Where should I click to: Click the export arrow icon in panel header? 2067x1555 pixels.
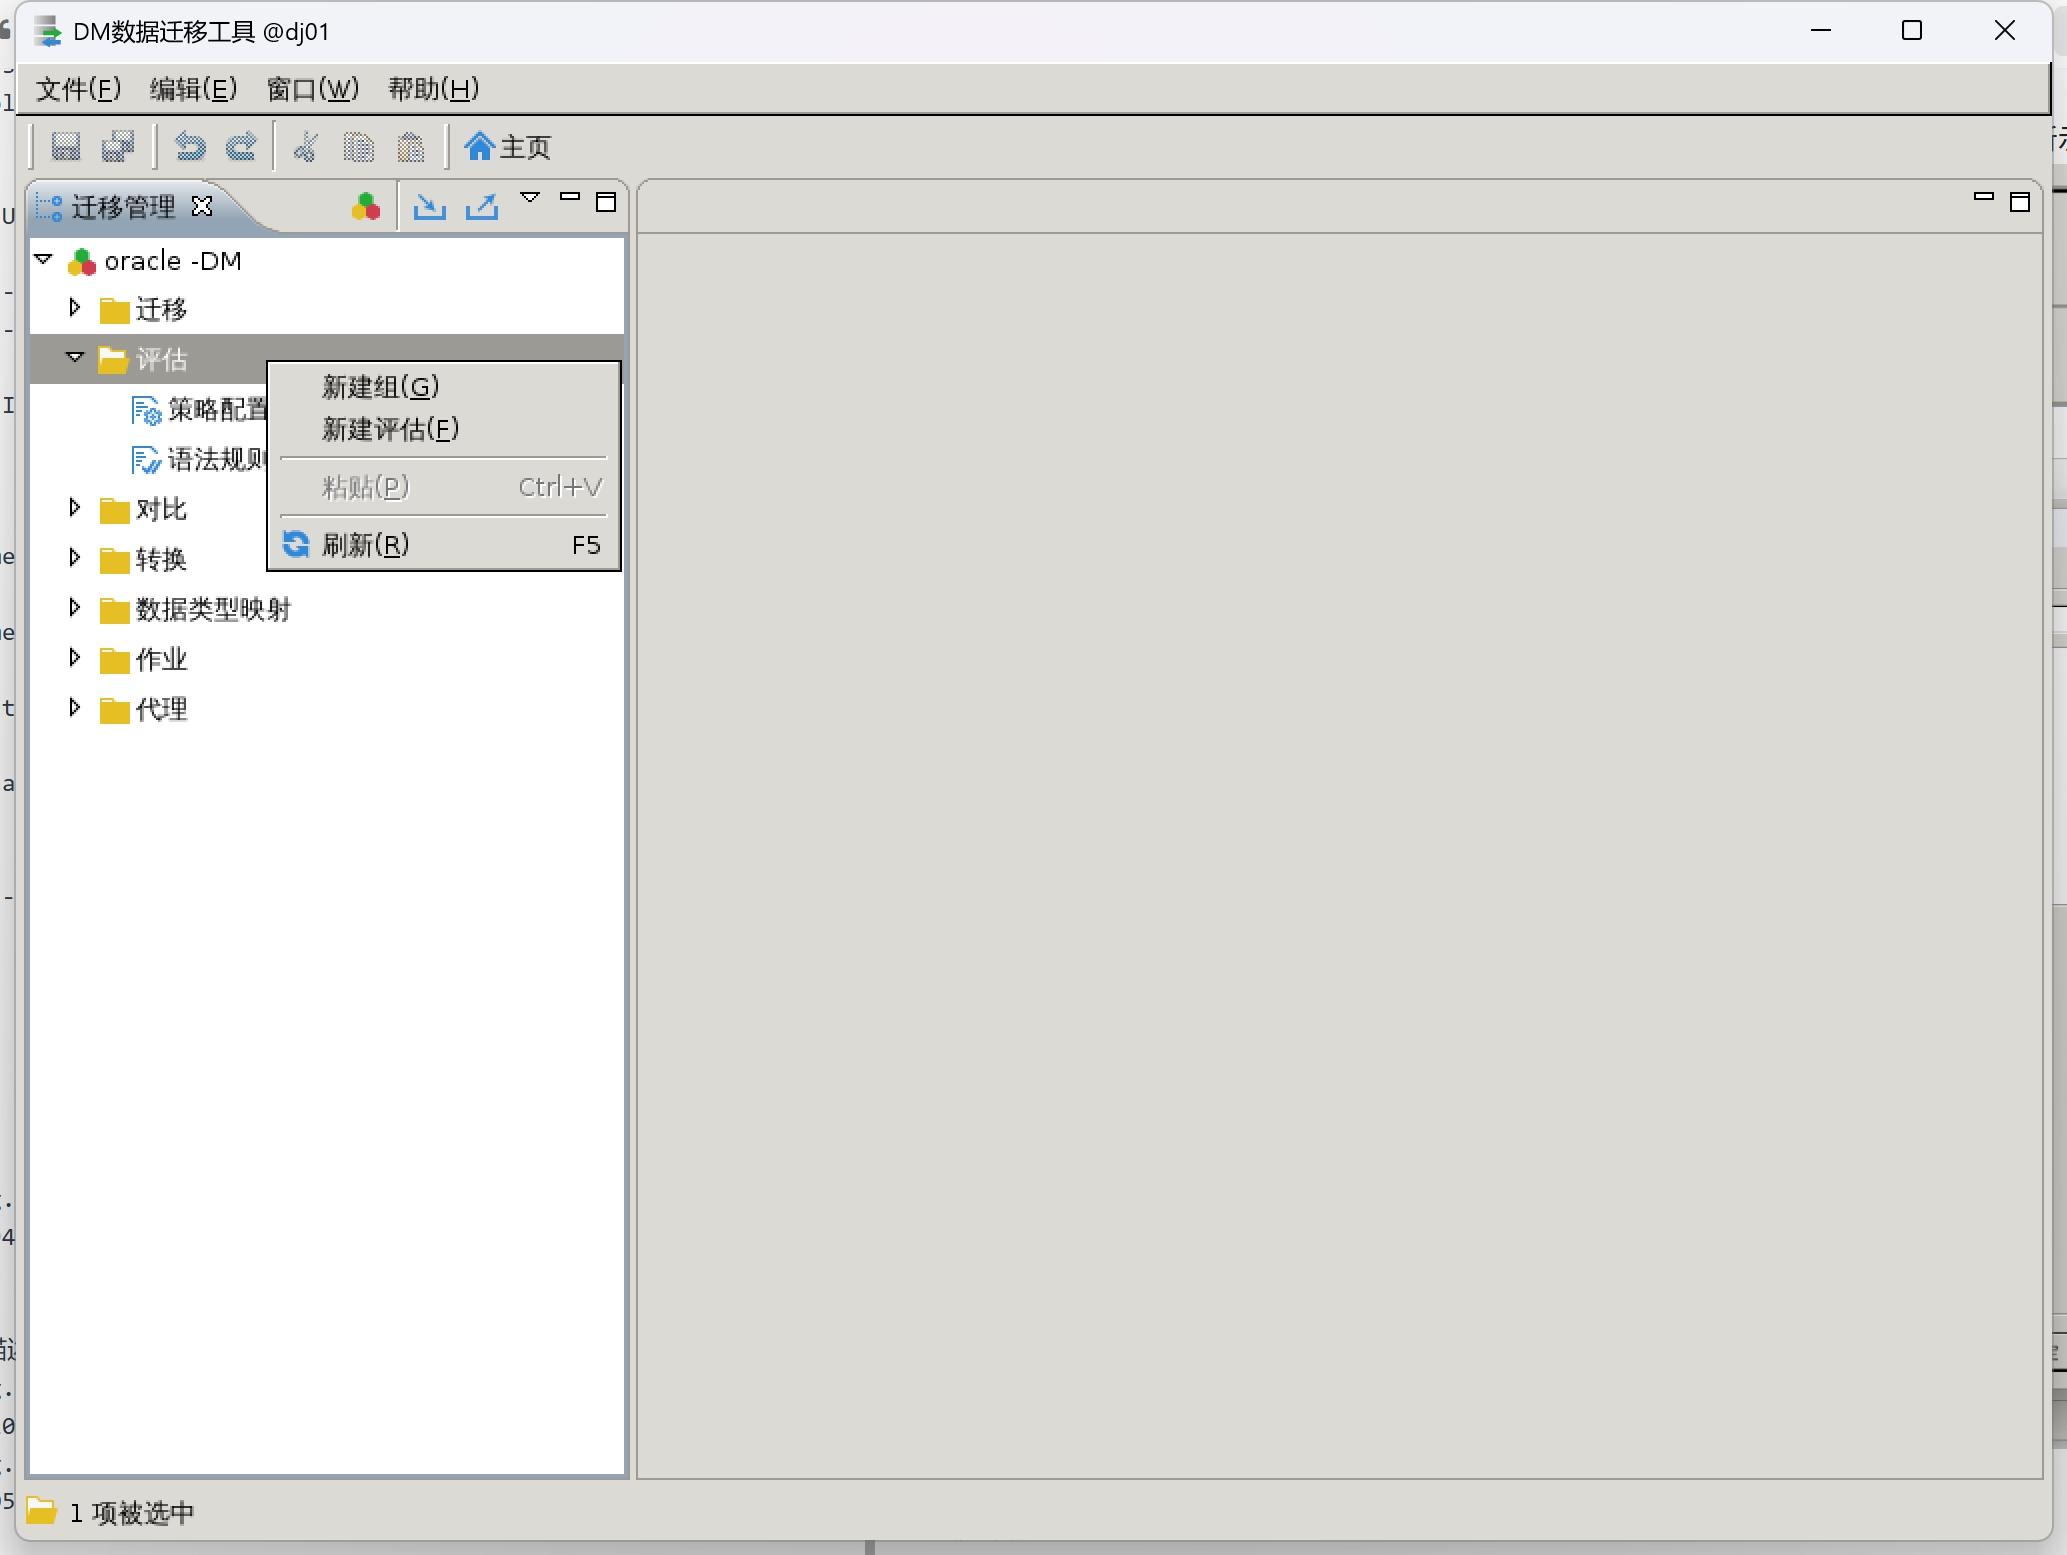point(482,207)
